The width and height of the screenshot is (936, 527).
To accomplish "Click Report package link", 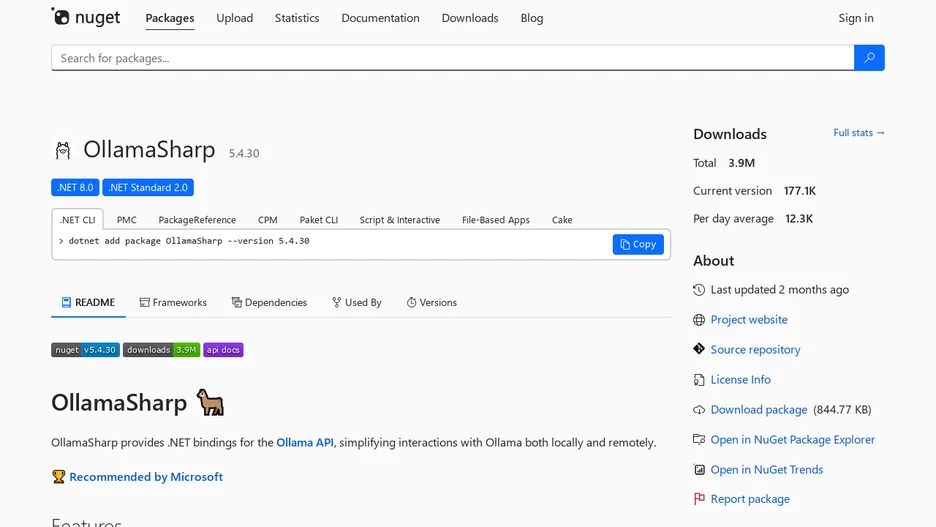I will point(750,499).
